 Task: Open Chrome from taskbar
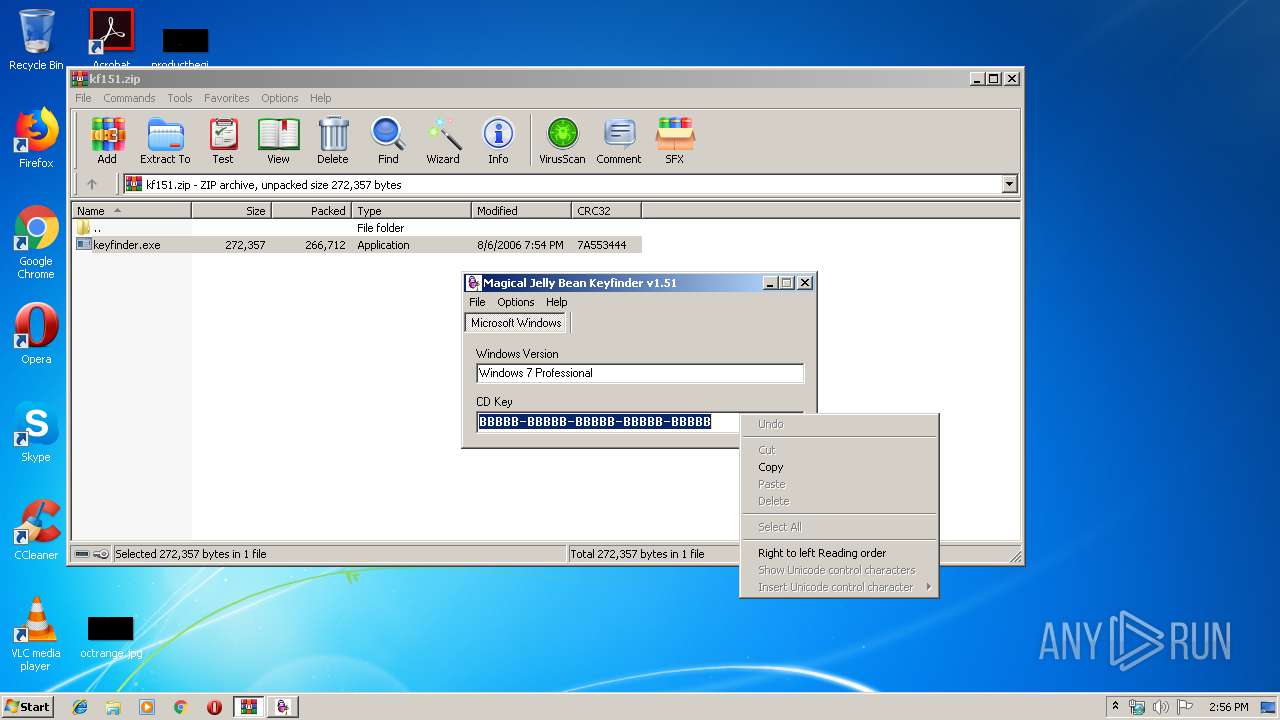[180, 707]
